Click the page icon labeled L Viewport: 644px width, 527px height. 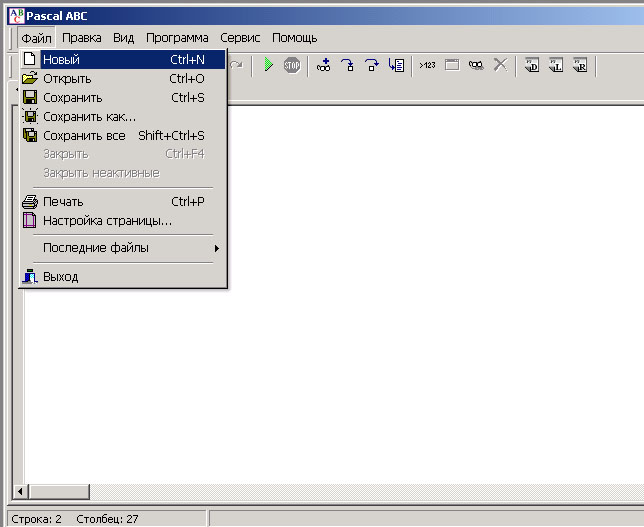coord(556,65)
